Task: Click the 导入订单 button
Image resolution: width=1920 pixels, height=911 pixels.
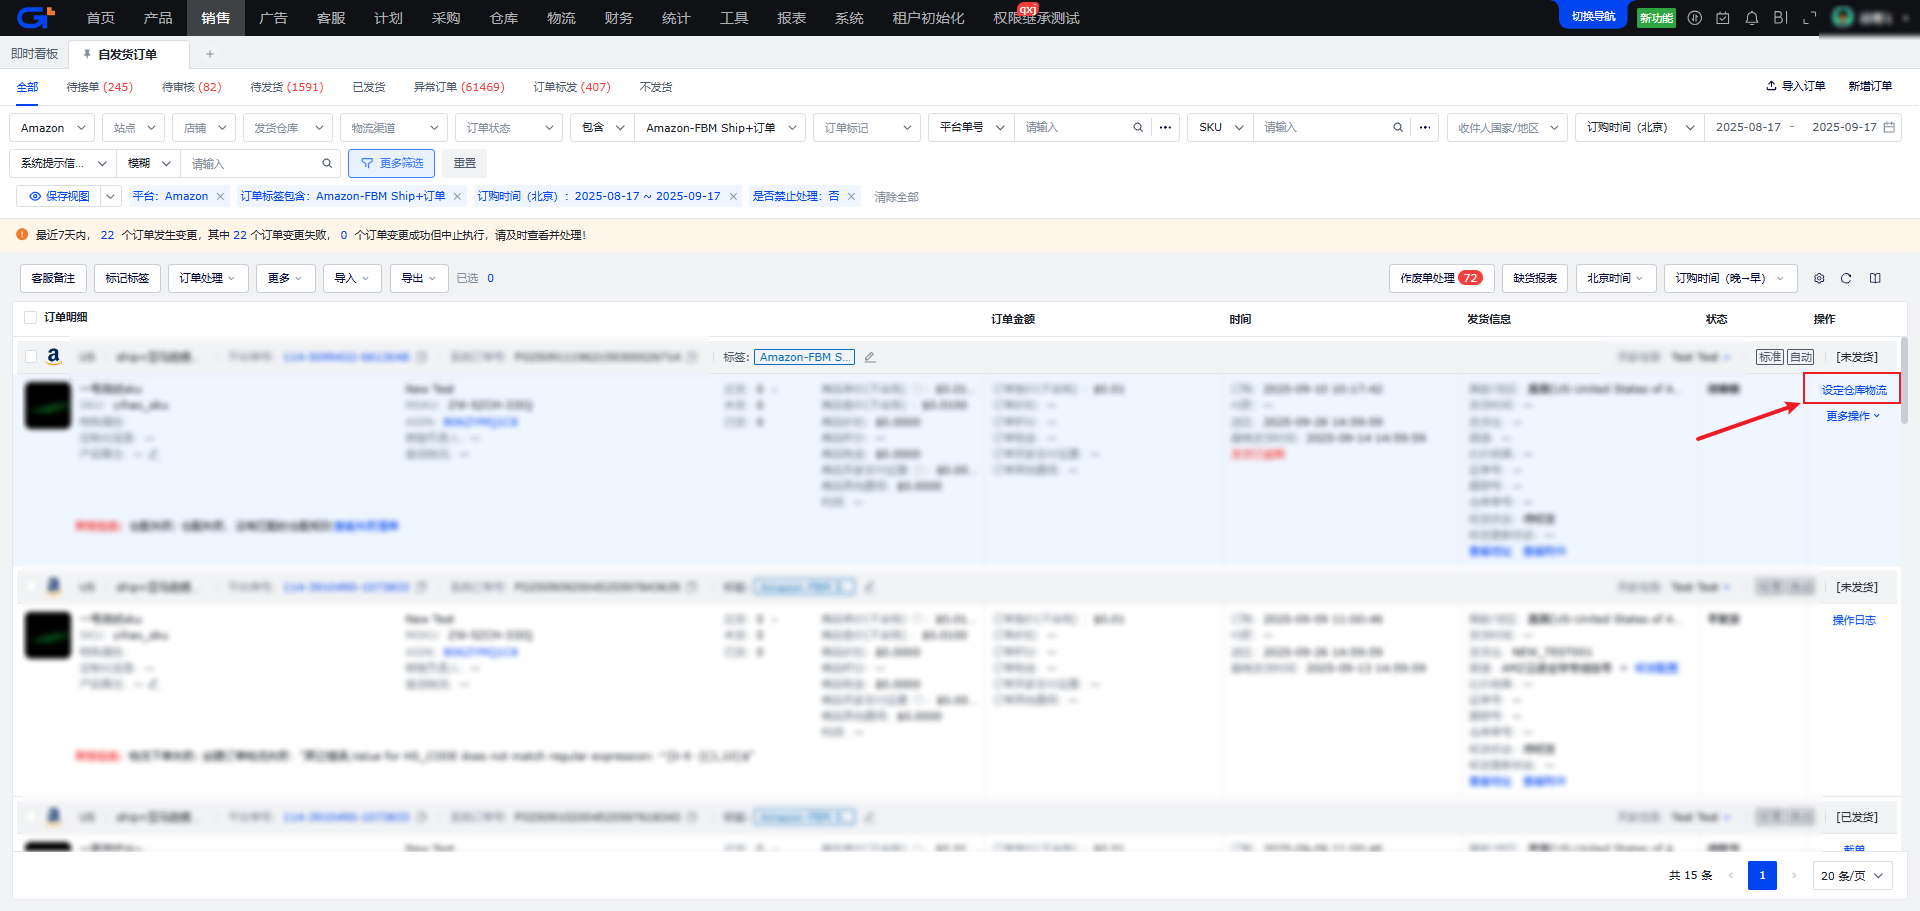Action: tap(1796, 86)
